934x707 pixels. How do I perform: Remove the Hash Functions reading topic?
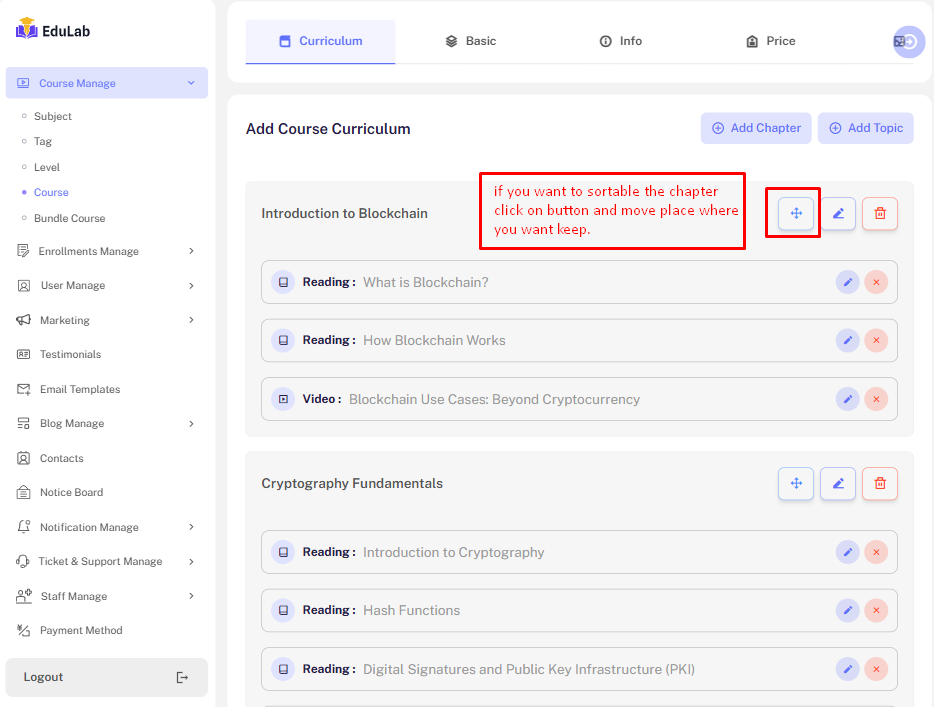[x=876, y=610]
